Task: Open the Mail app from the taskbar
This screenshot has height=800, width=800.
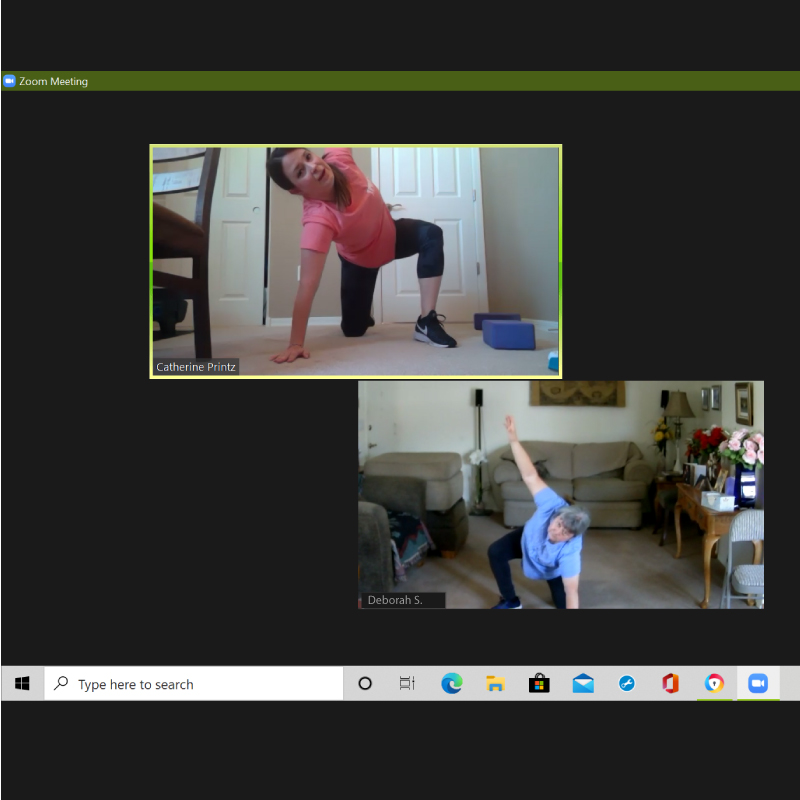Action: 583,683
